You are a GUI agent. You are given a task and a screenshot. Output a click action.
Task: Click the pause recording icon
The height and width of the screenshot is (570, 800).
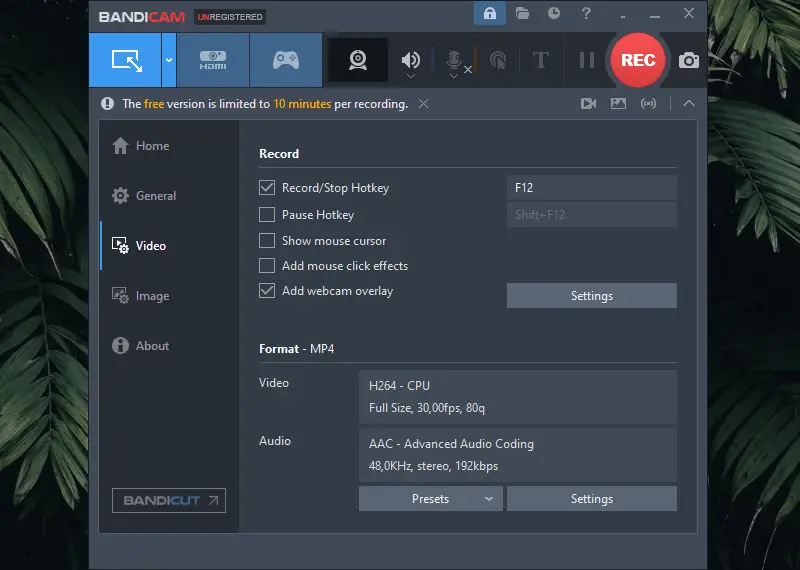coord(587,60)
